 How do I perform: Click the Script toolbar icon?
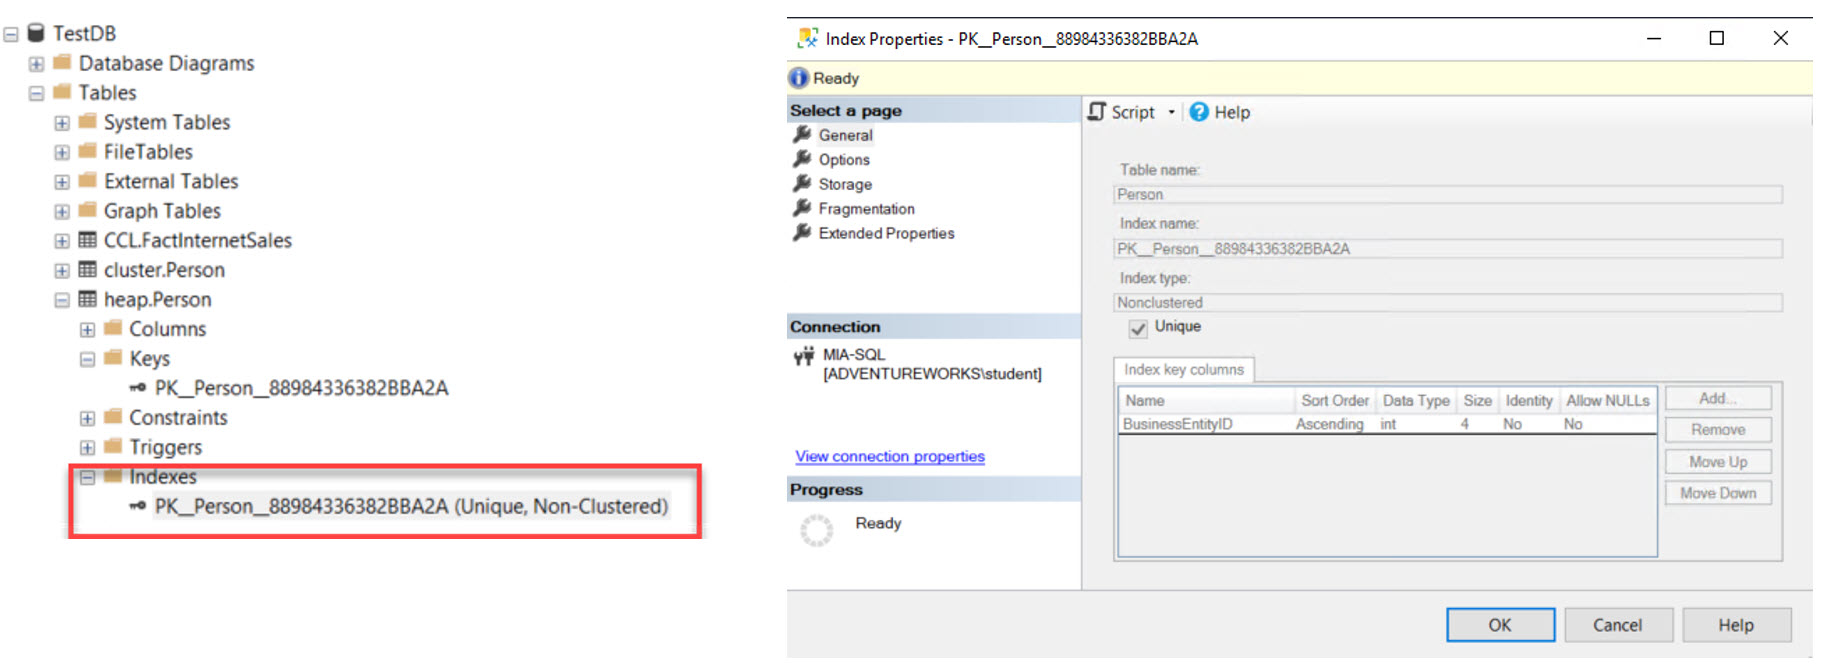point(1098,112)
